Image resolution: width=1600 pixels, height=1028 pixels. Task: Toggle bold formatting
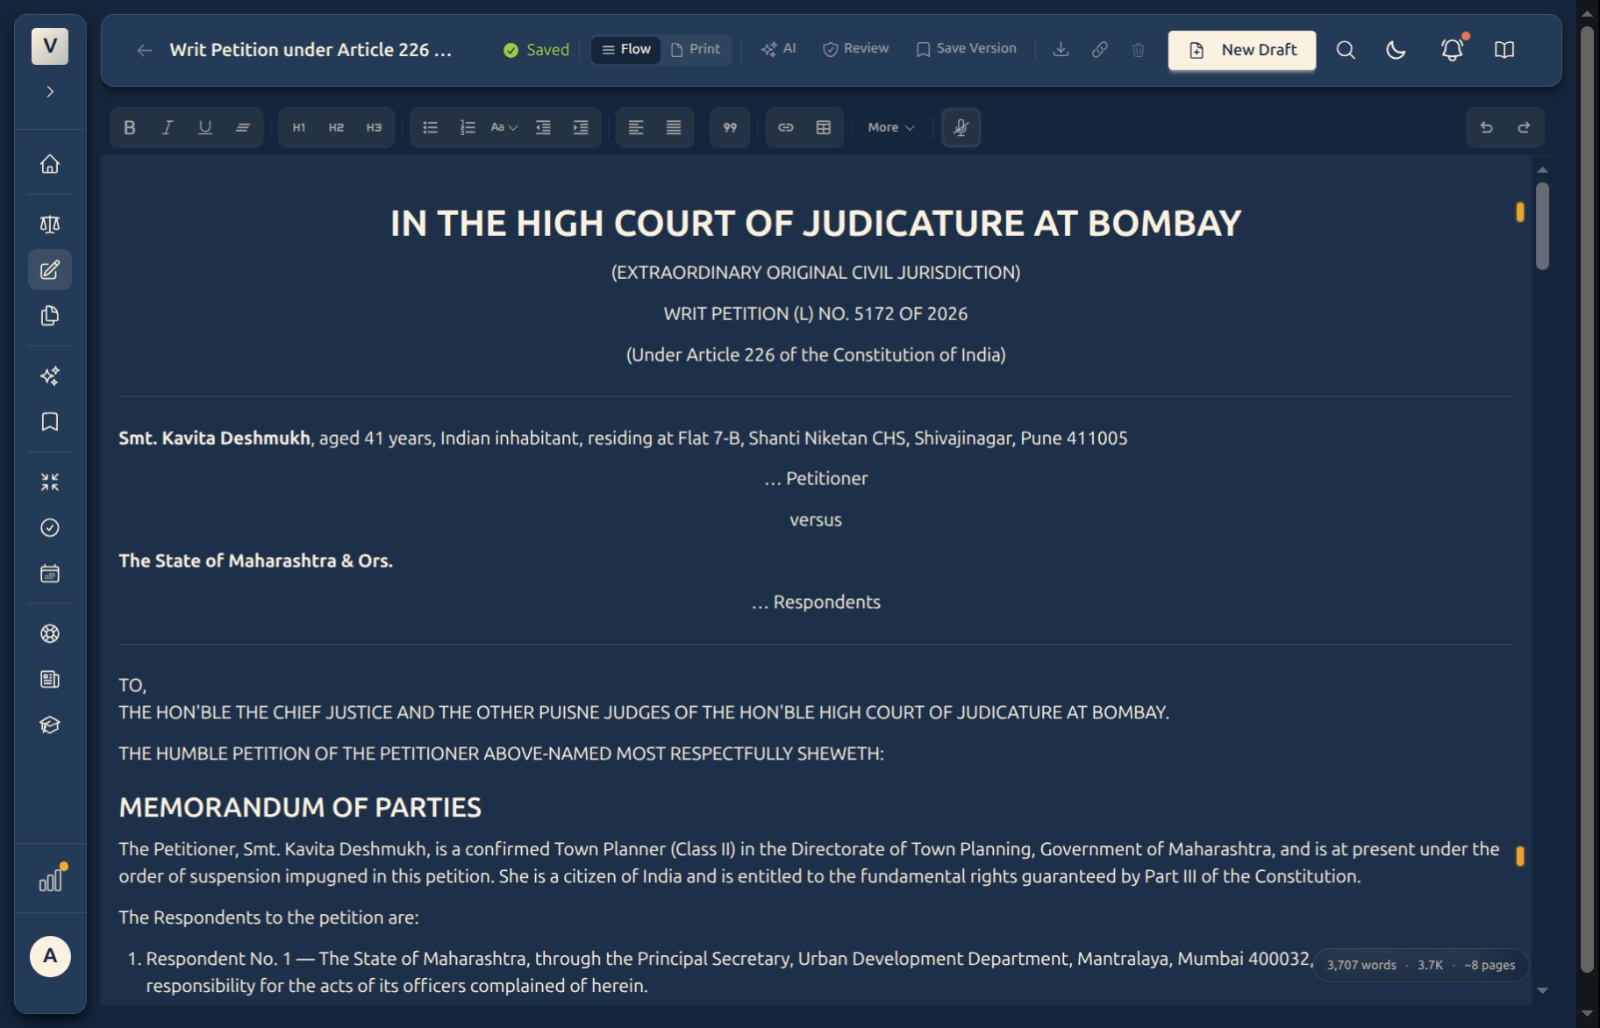tap(129, 128)
